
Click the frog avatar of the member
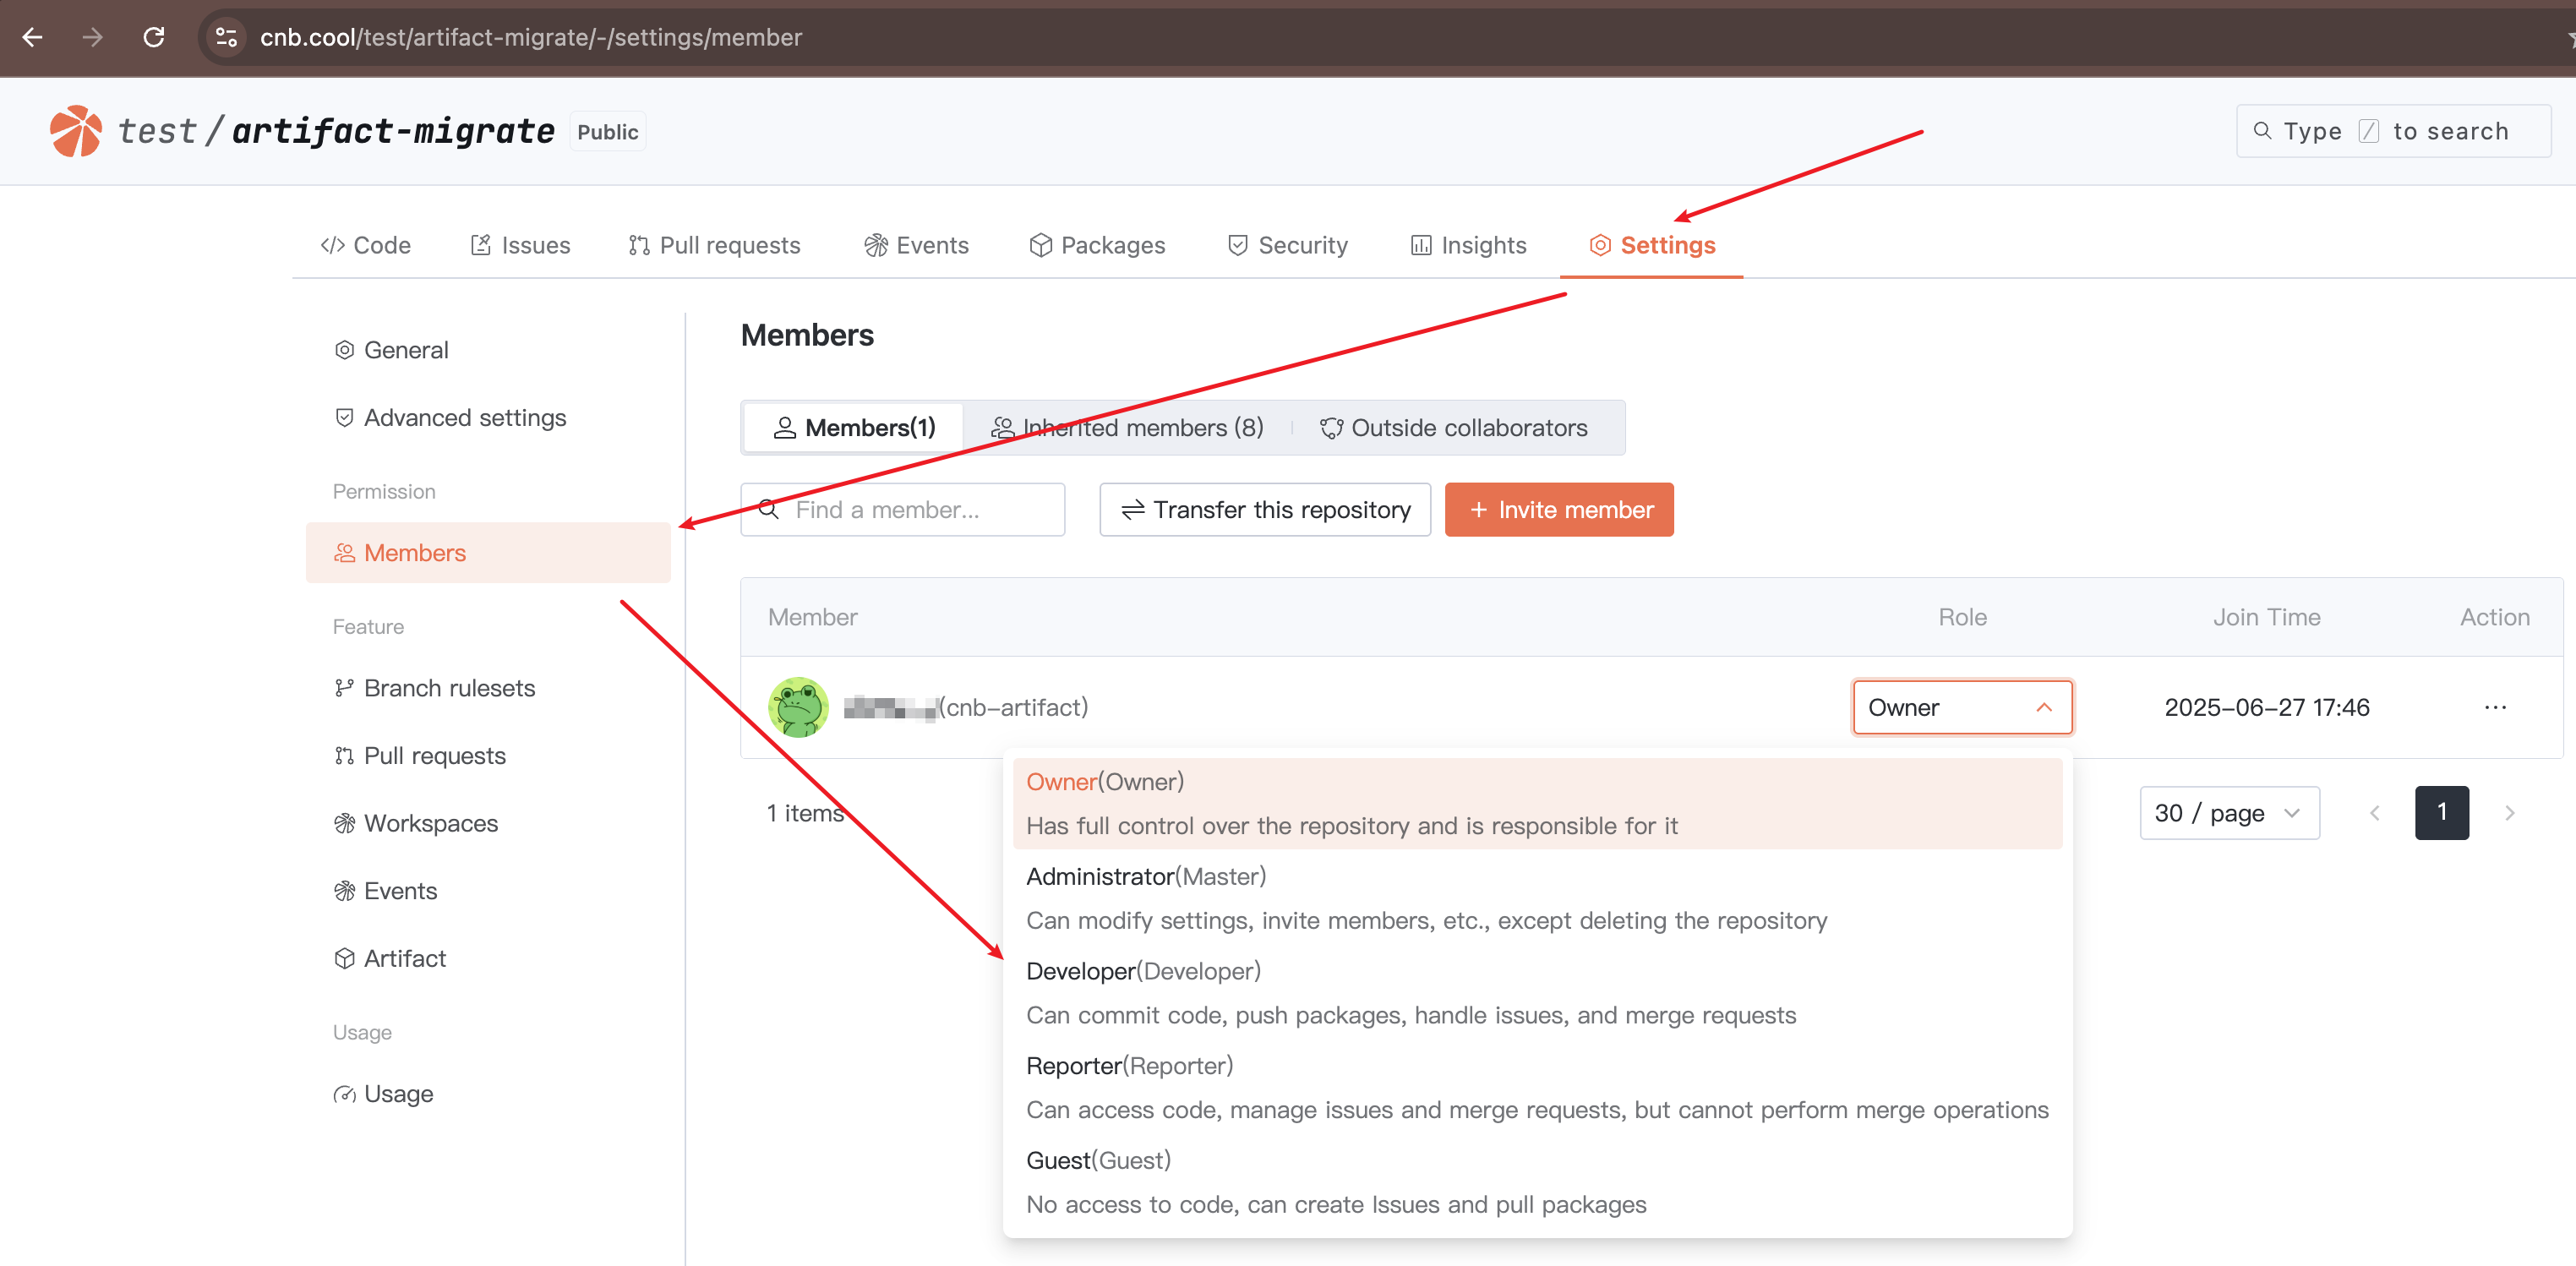coord(798,707)
